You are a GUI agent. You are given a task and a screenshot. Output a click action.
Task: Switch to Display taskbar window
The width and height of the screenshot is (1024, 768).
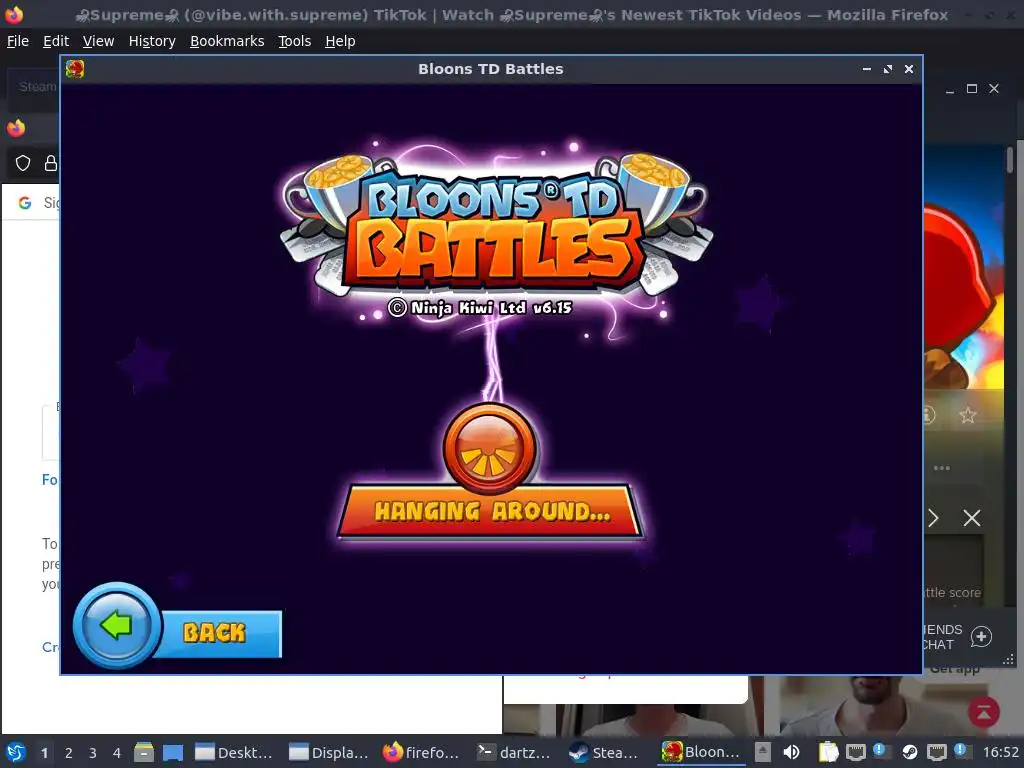[328, 752]
